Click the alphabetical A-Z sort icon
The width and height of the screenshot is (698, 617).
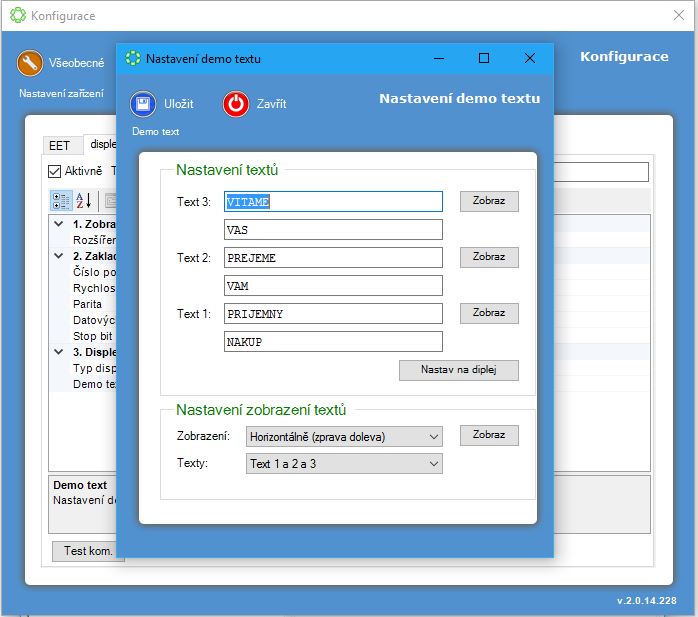[84, 201]
